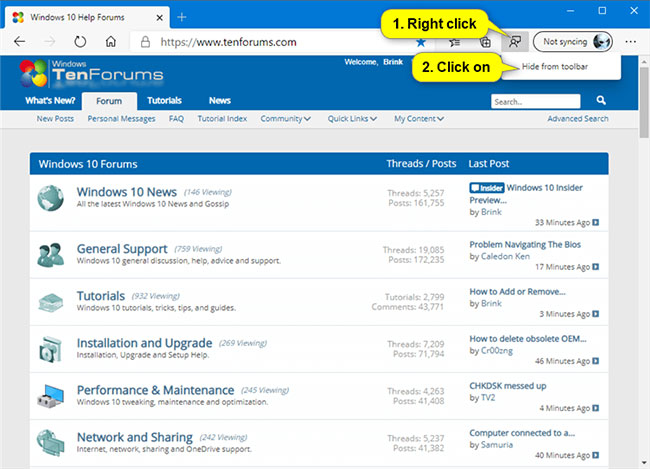Open the News nav tab
The width and height of the screenshot is (650, 469).
[x=220, y=100]
